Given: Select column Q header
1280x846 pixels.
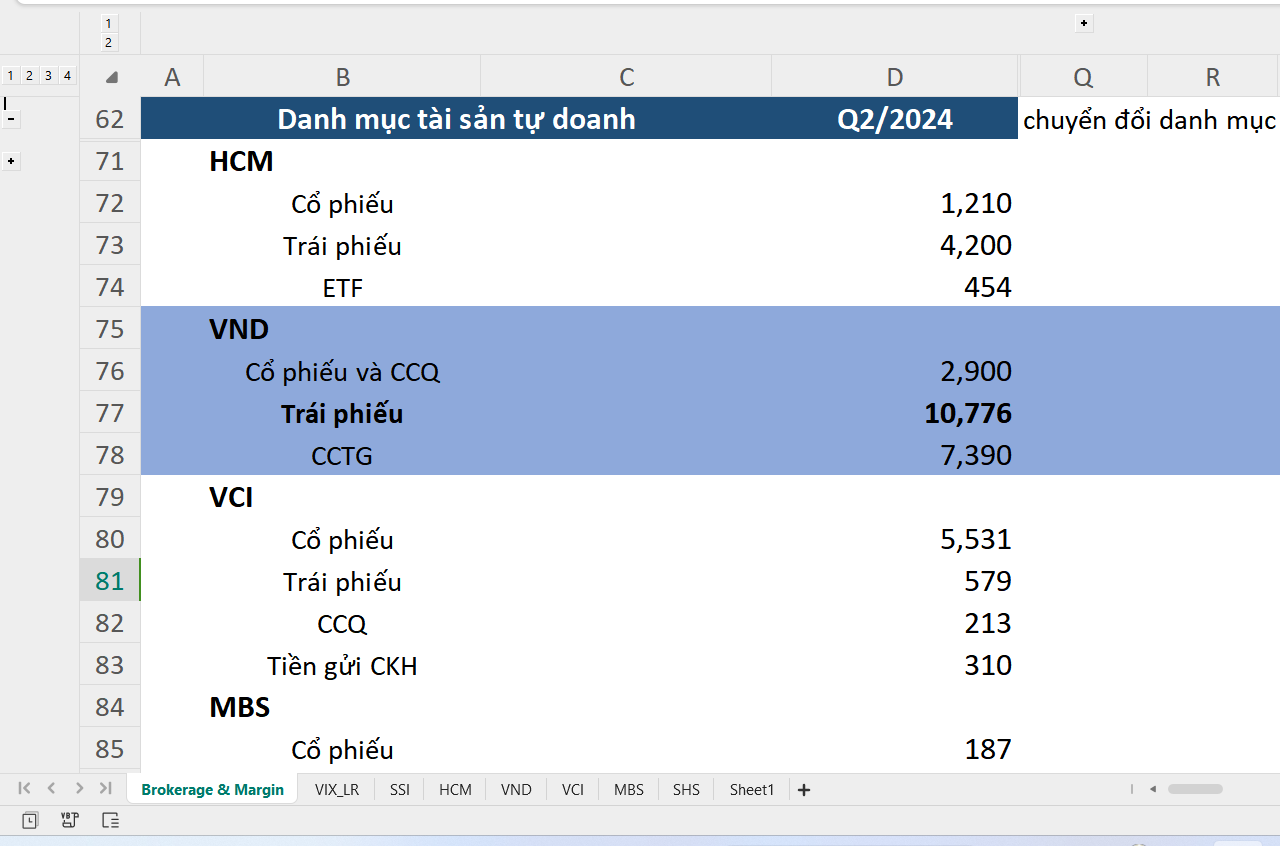Looking at the screenshot, I should [x=1083, y=77].
